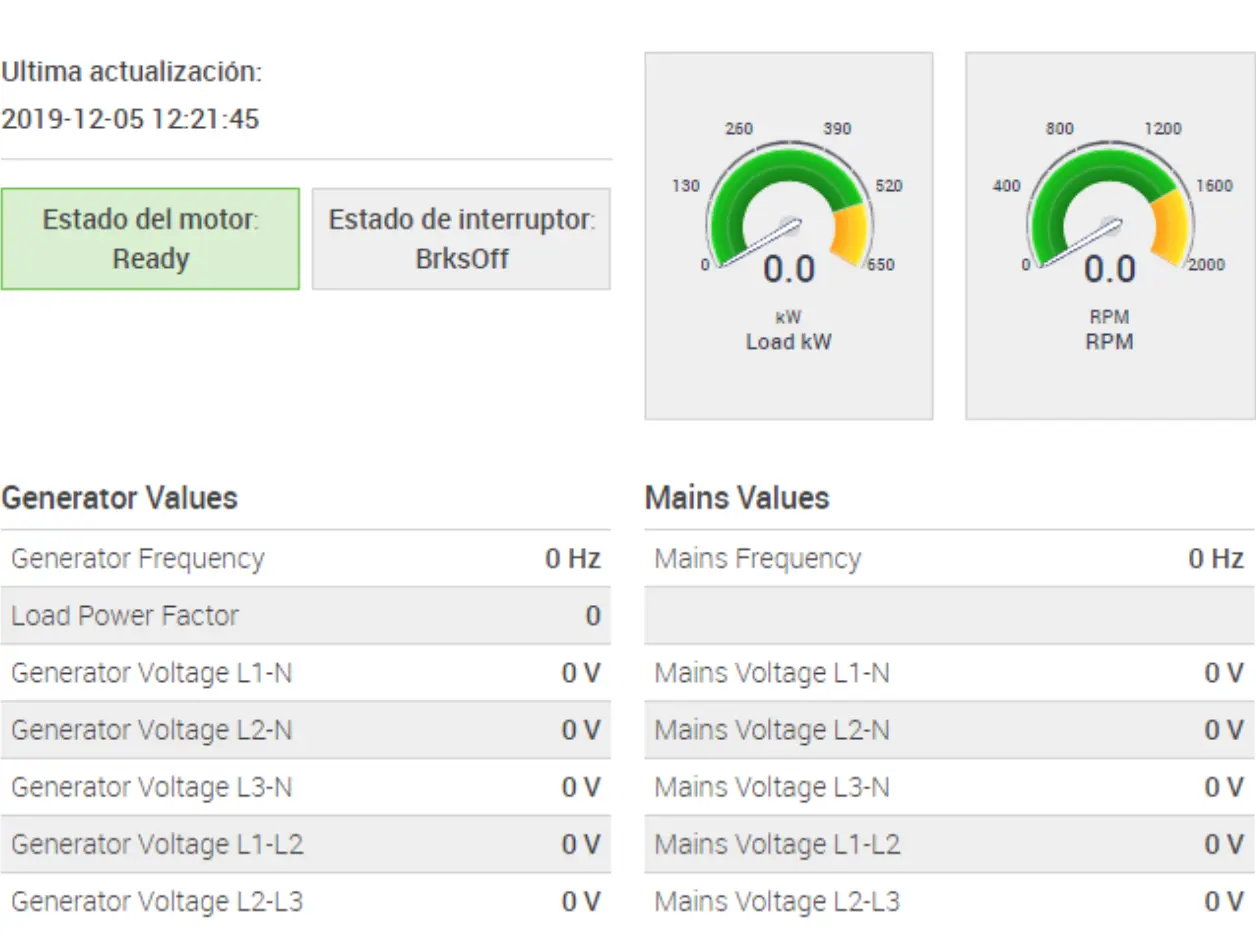Click the Mains Values heading

(x=737, y=497)
